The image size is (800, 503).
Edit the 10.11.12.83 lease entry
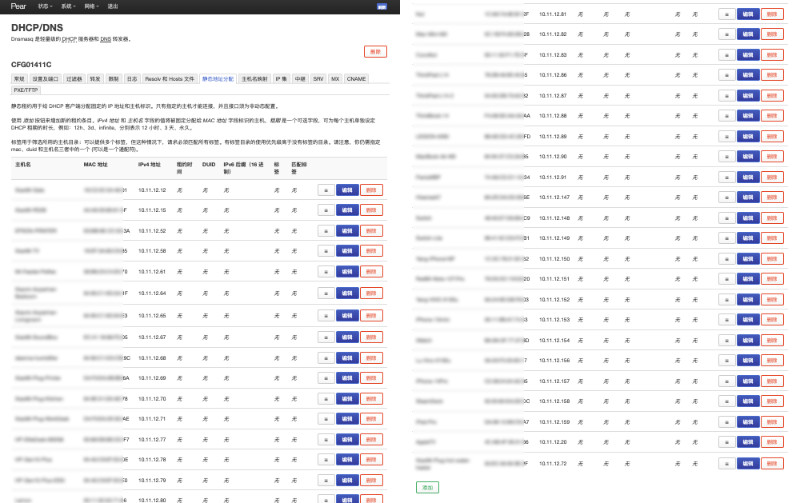[x=748, y=55]
